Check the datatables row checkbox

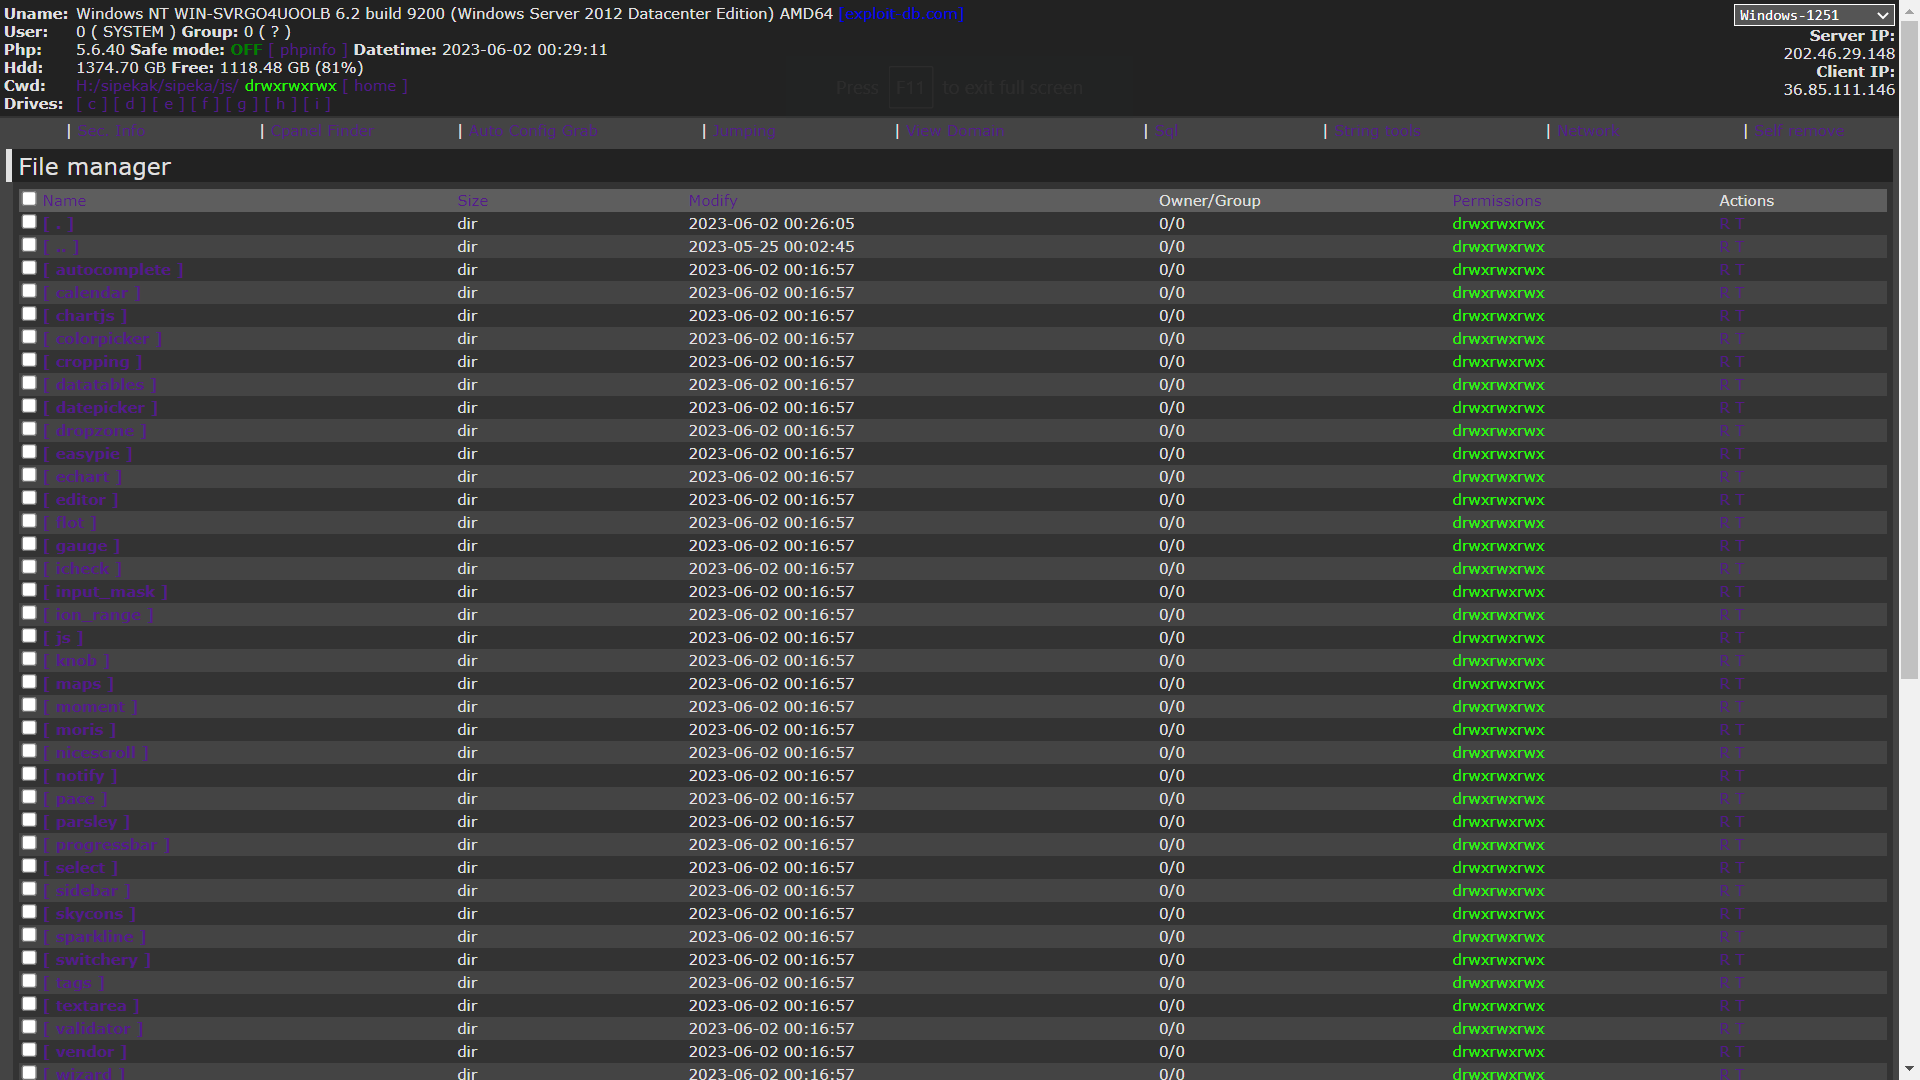29,383
